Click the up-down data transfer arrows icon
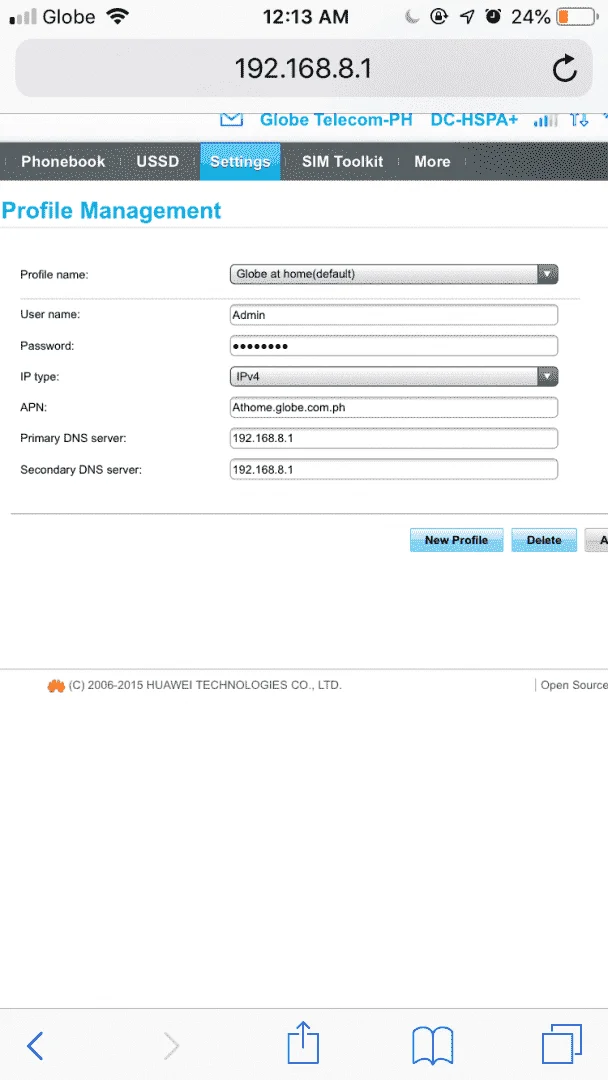Viewport: 608px width, 1080px height. coord(580,120)
